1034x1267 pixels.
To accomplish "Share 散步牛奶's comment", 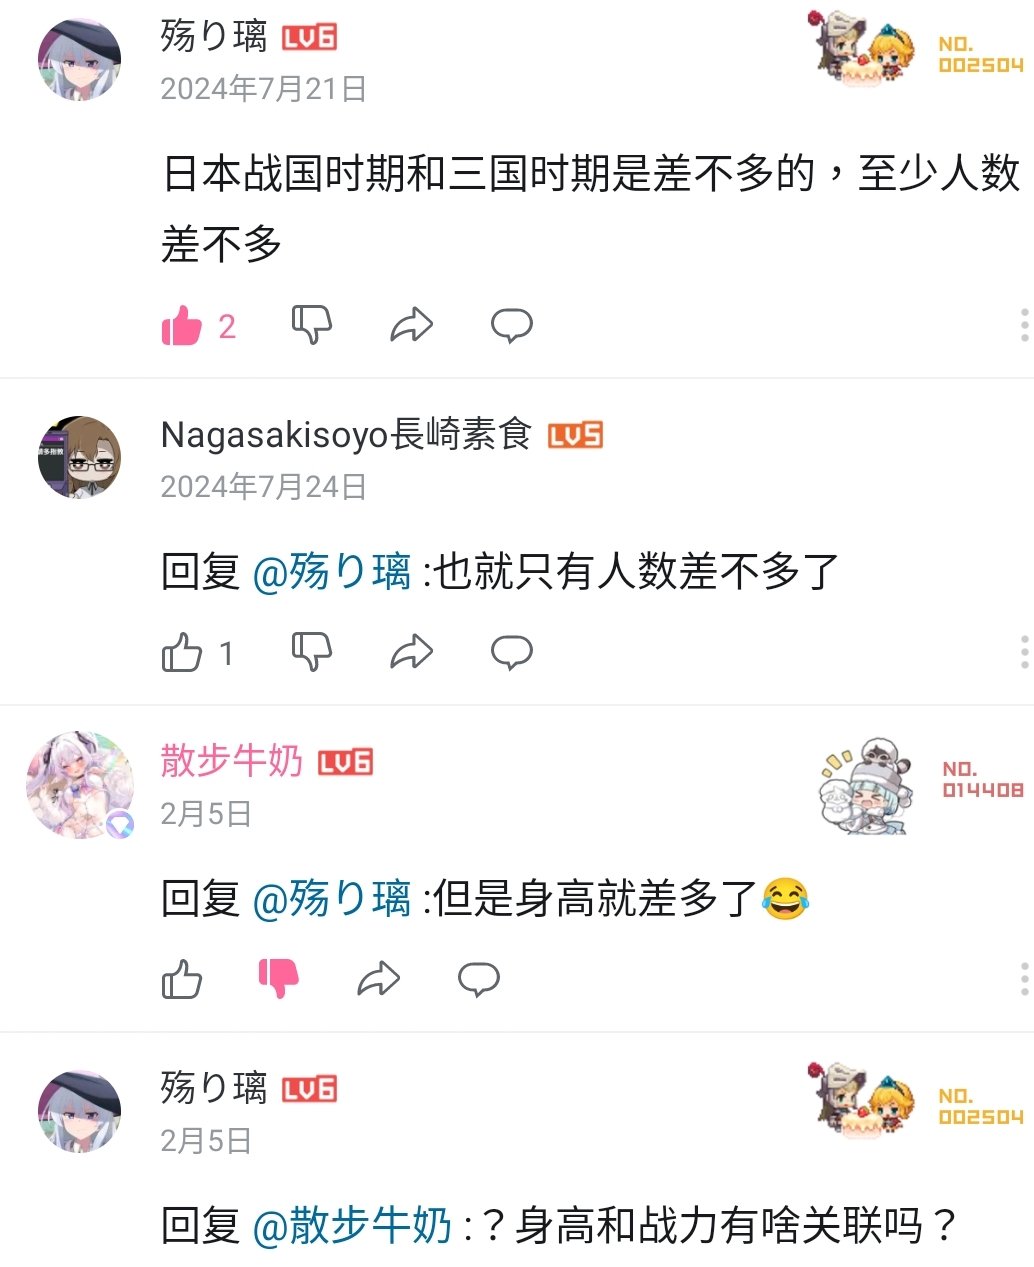I will pos(378,979).
